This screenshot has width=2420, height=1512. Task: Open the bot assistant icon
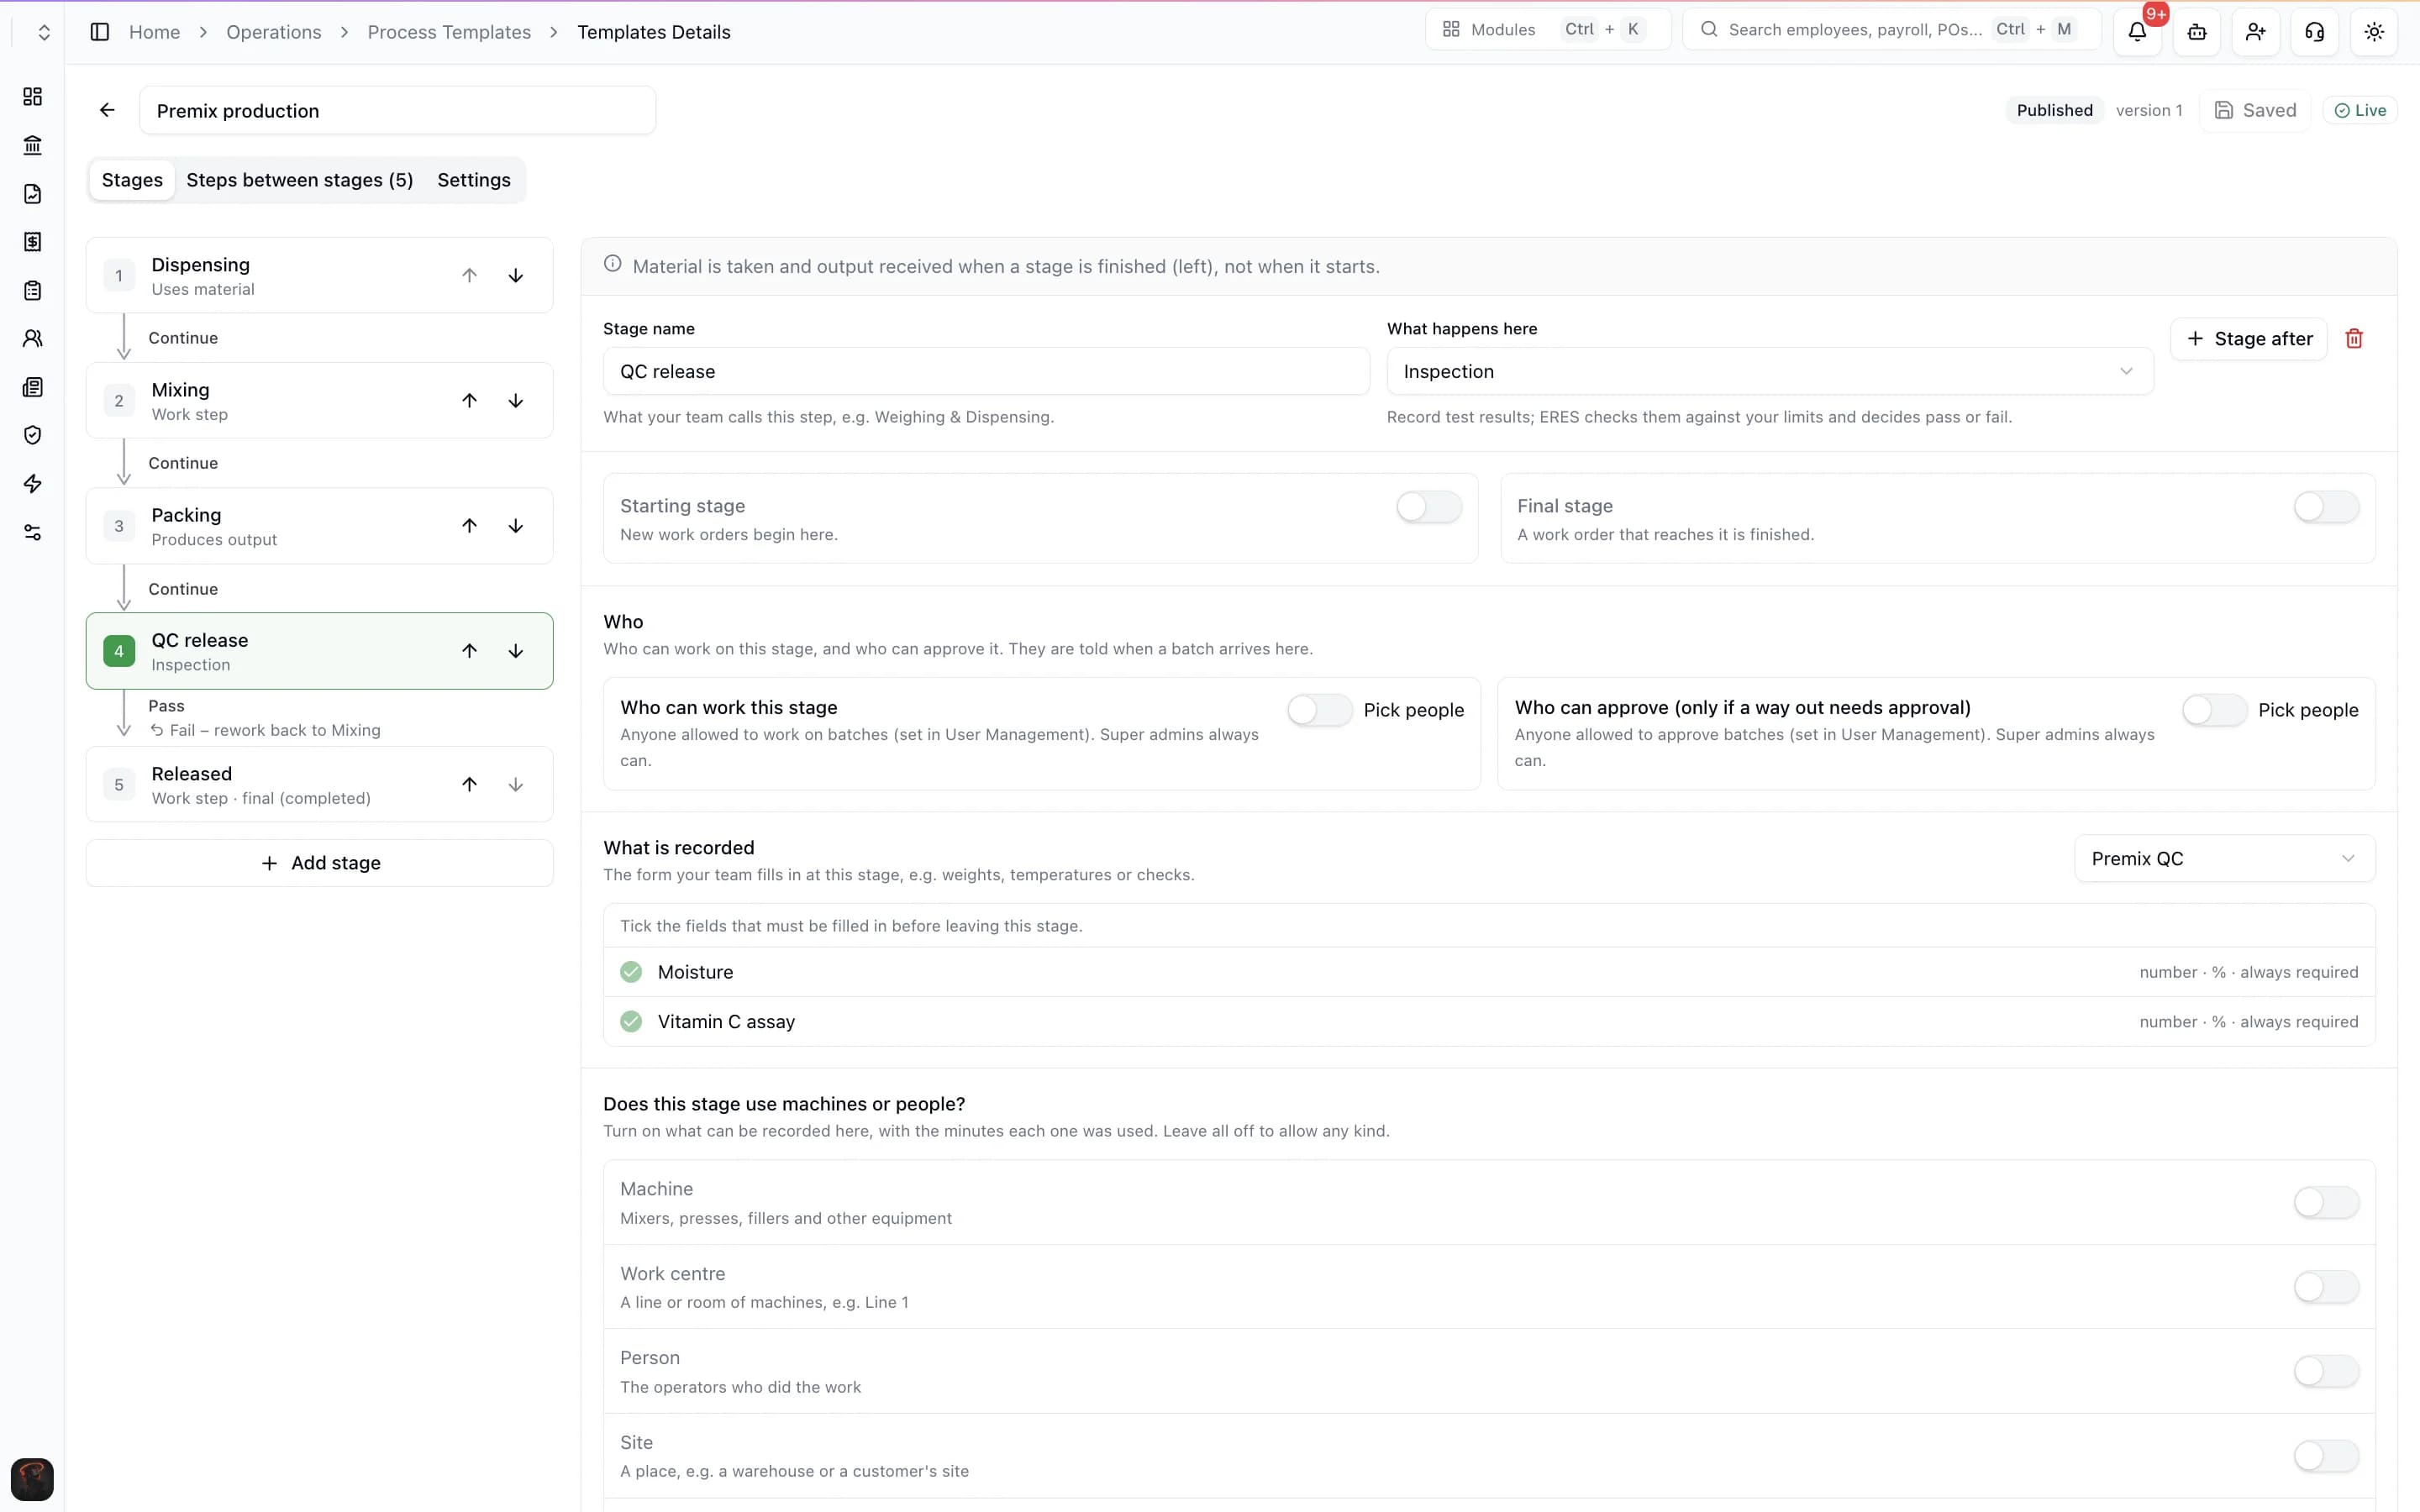click(x=2196, y=32)
